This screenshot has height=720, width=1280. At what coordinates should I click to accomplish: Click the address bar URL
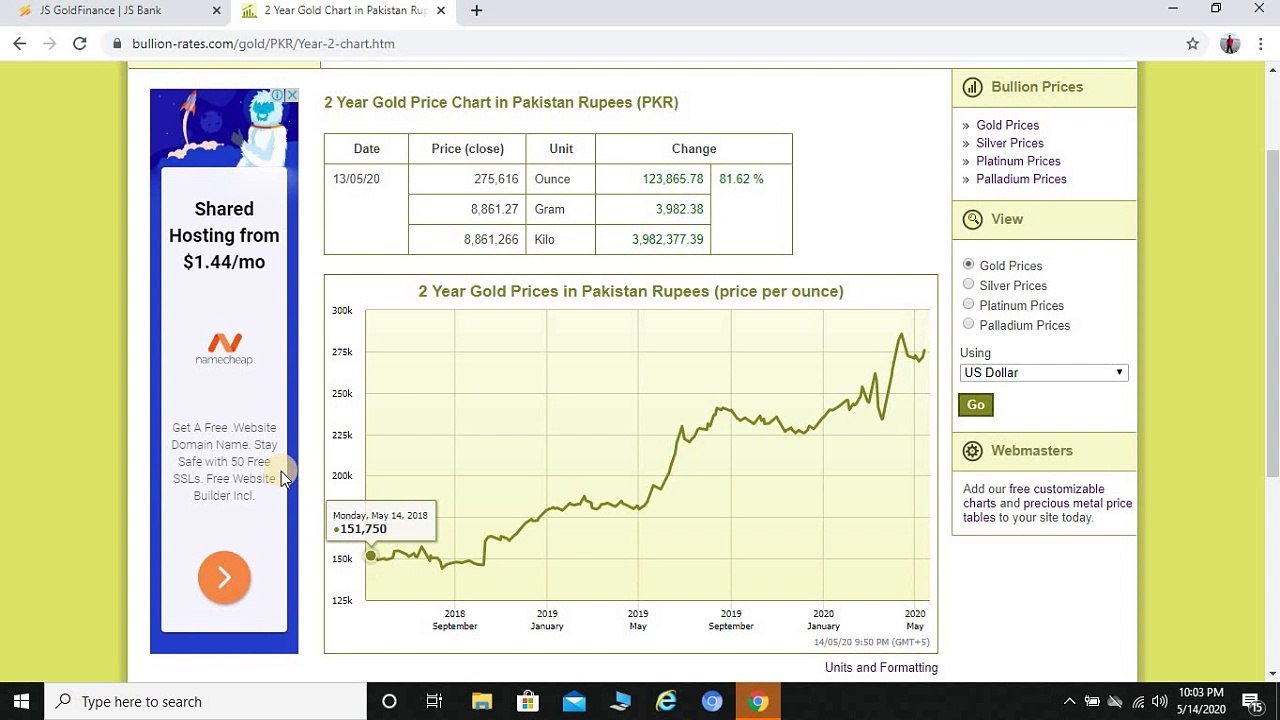tap(263, 44)
